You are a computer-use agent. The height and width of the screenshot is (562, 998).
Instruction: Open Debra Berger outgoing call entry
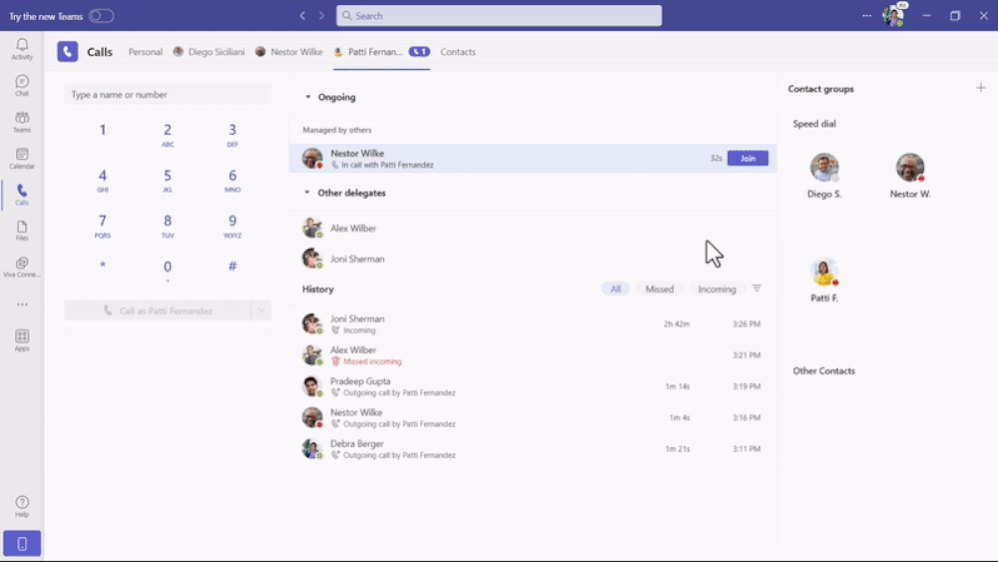(533, 448)
